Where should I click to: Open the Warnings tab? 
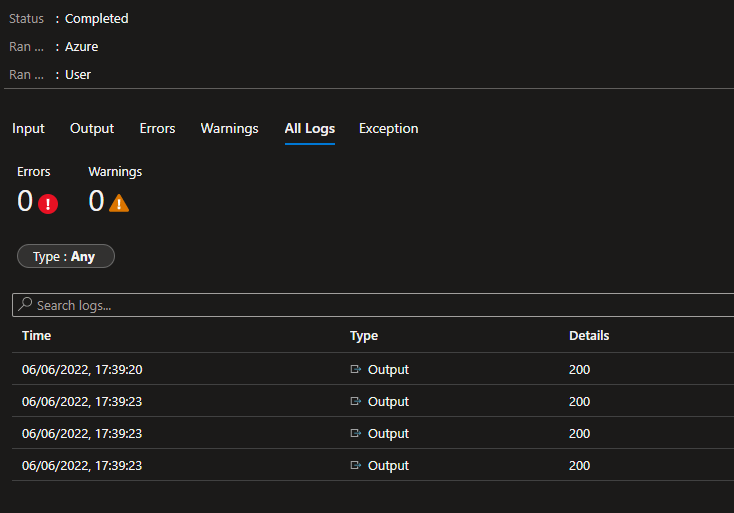229,129
